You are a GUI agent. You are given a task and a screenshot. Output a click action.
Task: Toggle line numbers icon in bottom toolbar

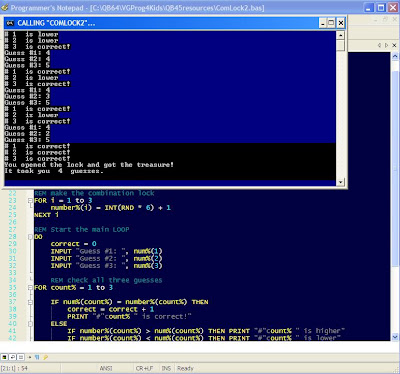point(21,357)
